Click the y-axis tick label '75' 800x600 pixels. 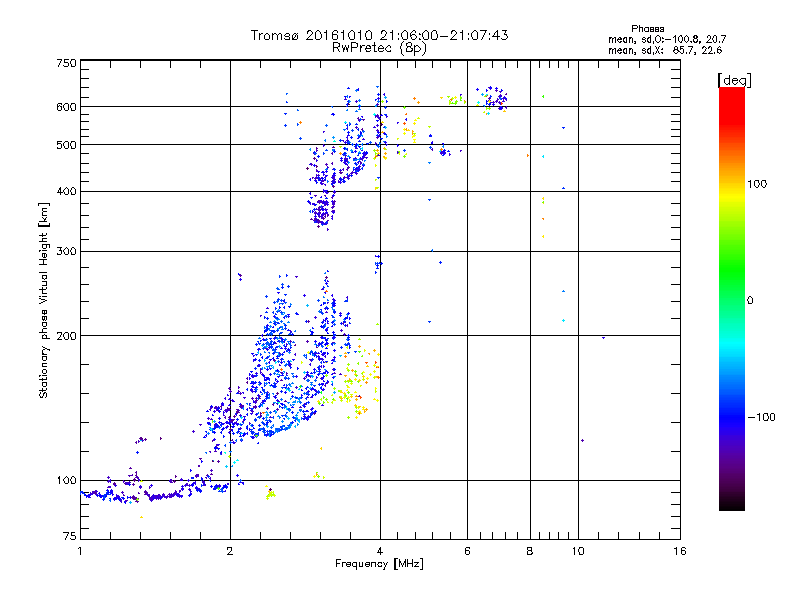tap(70, 536)
